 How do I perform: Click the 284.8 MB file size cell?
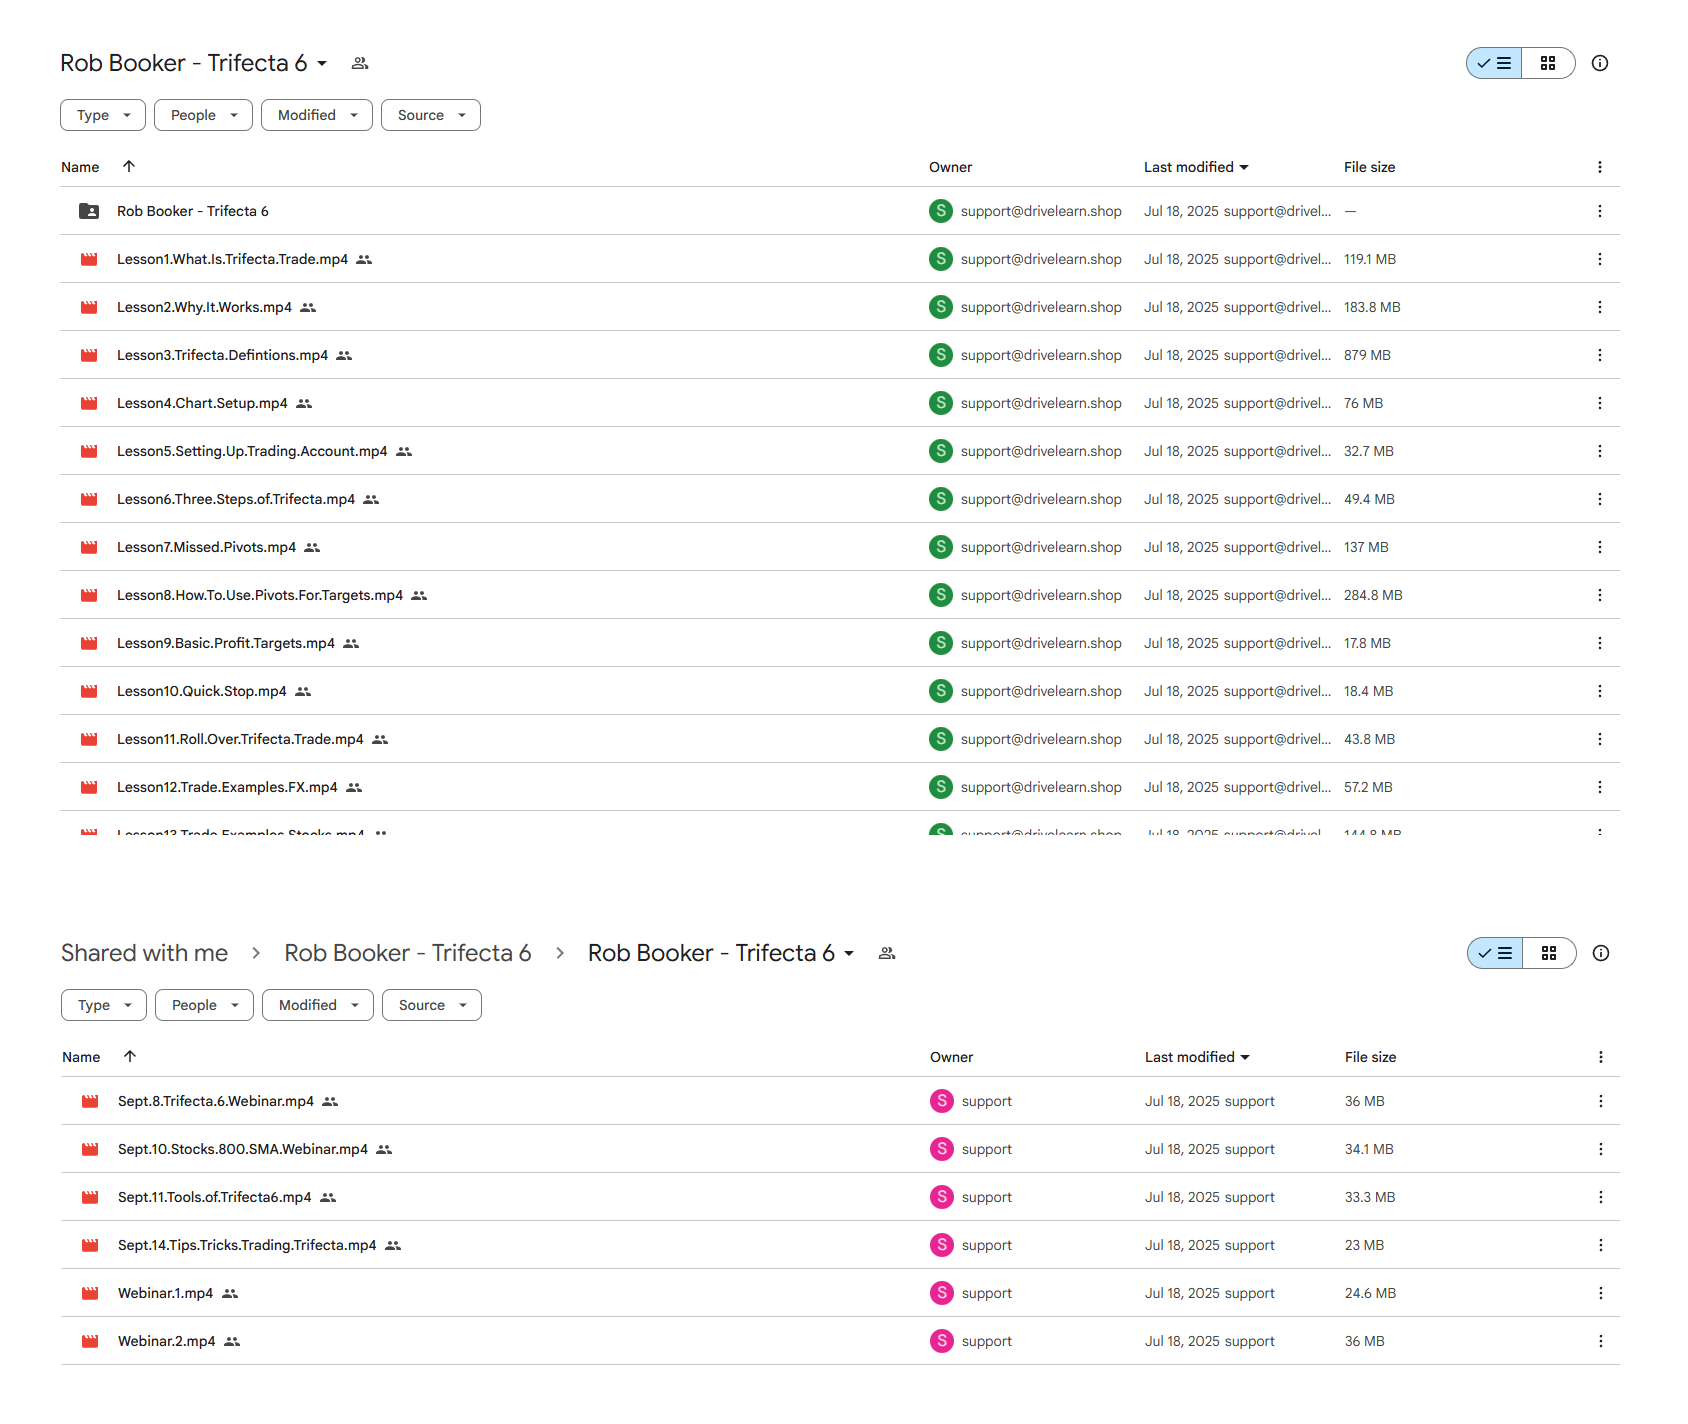click(x=1373, y=595)
